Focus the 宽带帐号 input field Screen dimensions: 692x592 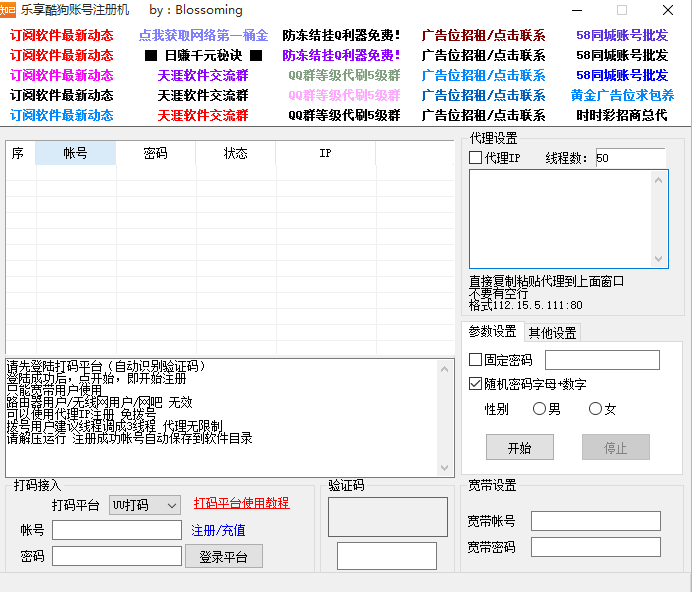(595, 521)
